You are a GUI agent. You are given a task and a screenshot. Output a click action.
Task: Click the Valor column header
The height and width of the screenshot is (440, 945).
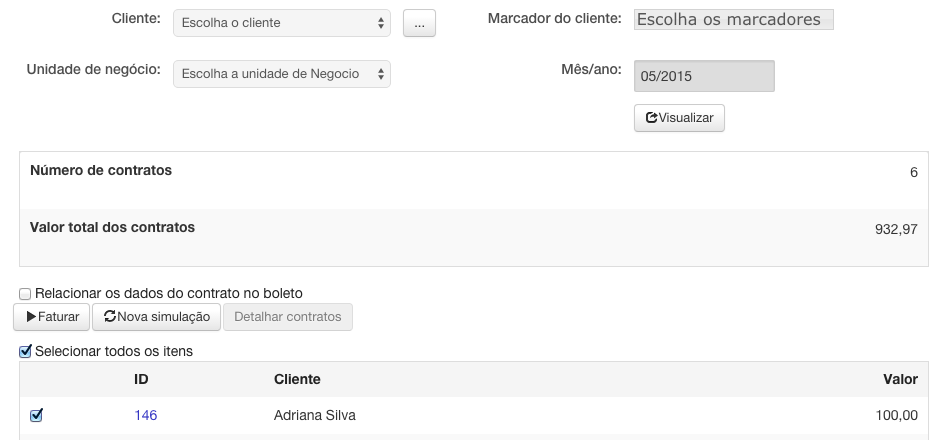[x=900, y=379]
